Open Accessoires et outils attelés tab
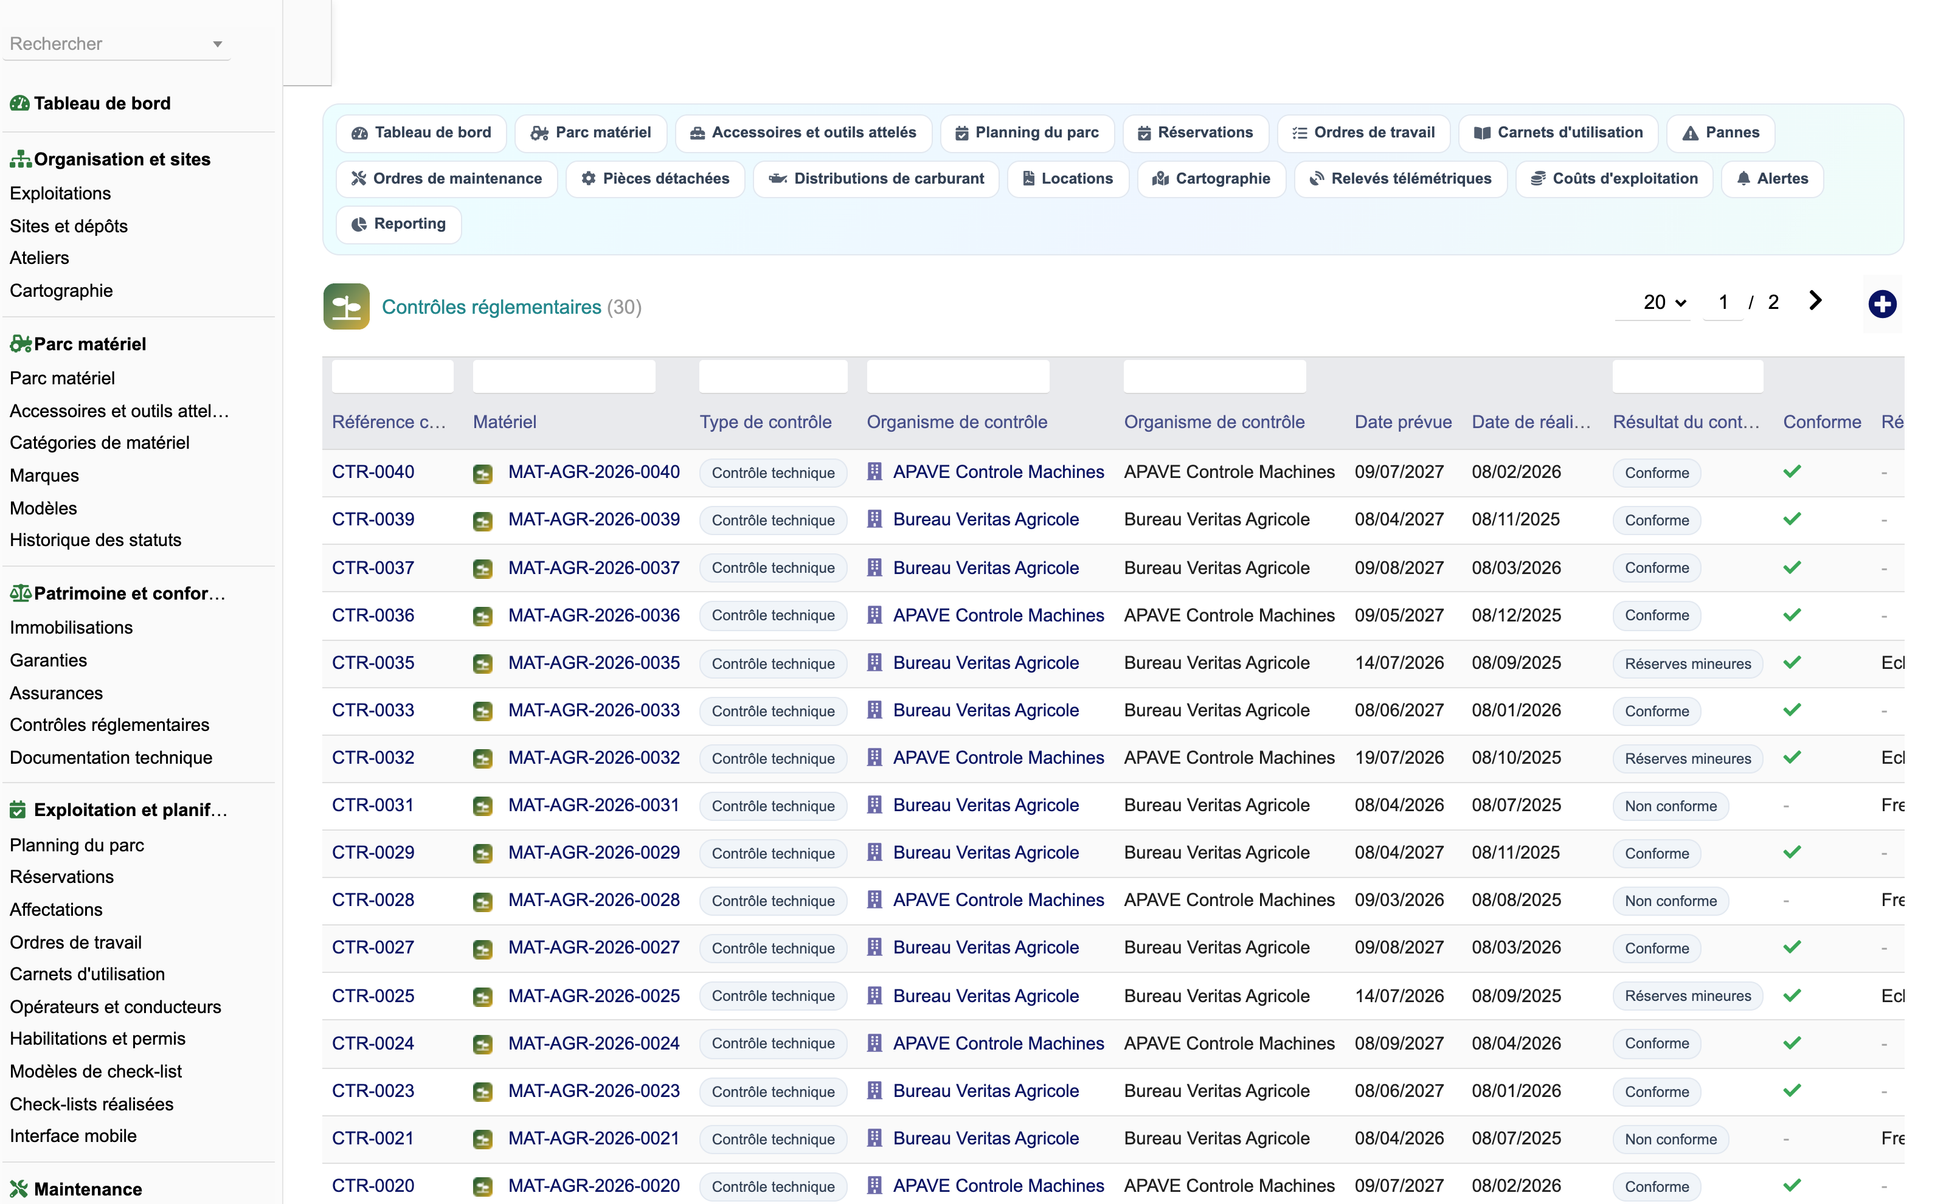Screen dimensions: 1946x1204 tap(803, 133)
